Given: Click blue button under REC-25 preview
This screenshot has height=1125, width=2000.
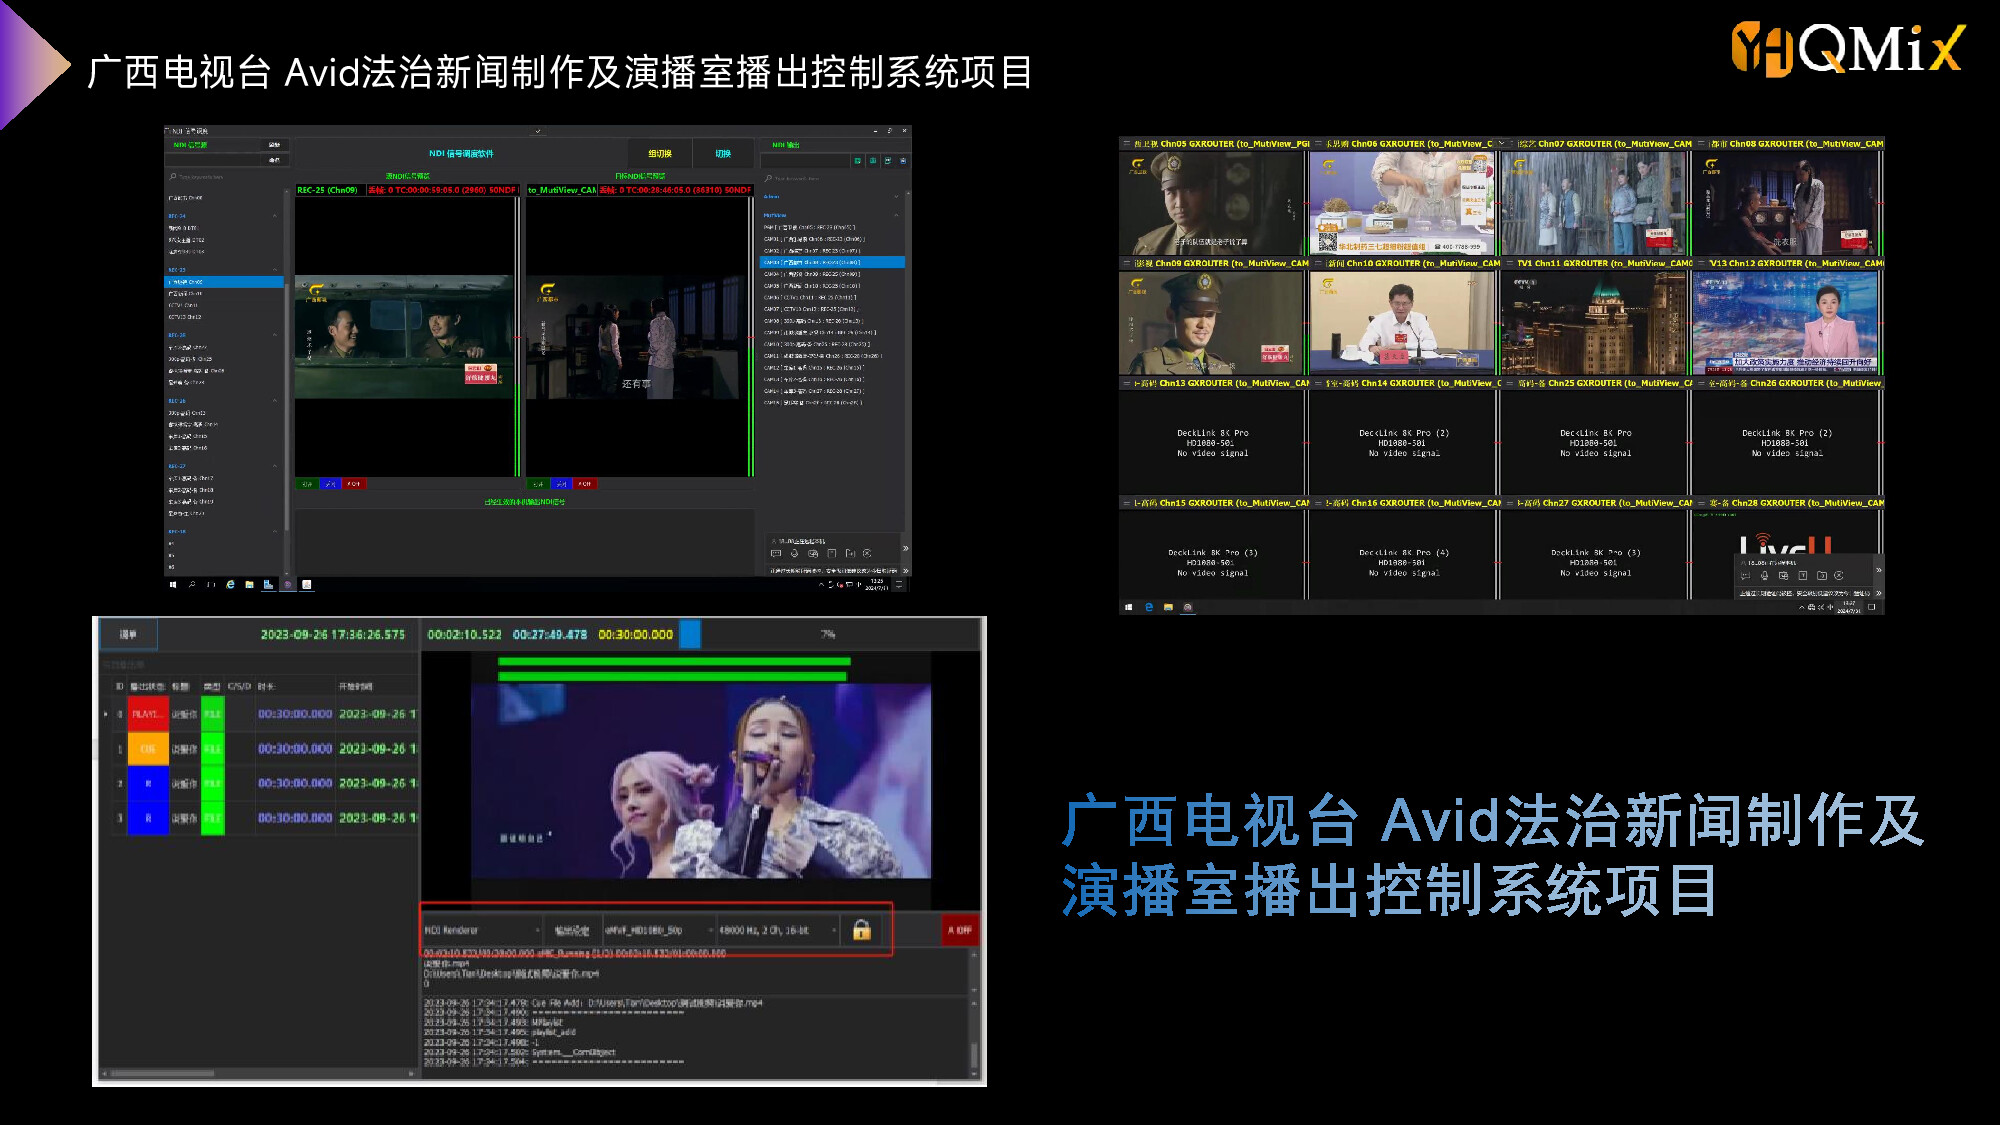Looking at the screenshot, I should pyautogui.click(x=330, y=484).
